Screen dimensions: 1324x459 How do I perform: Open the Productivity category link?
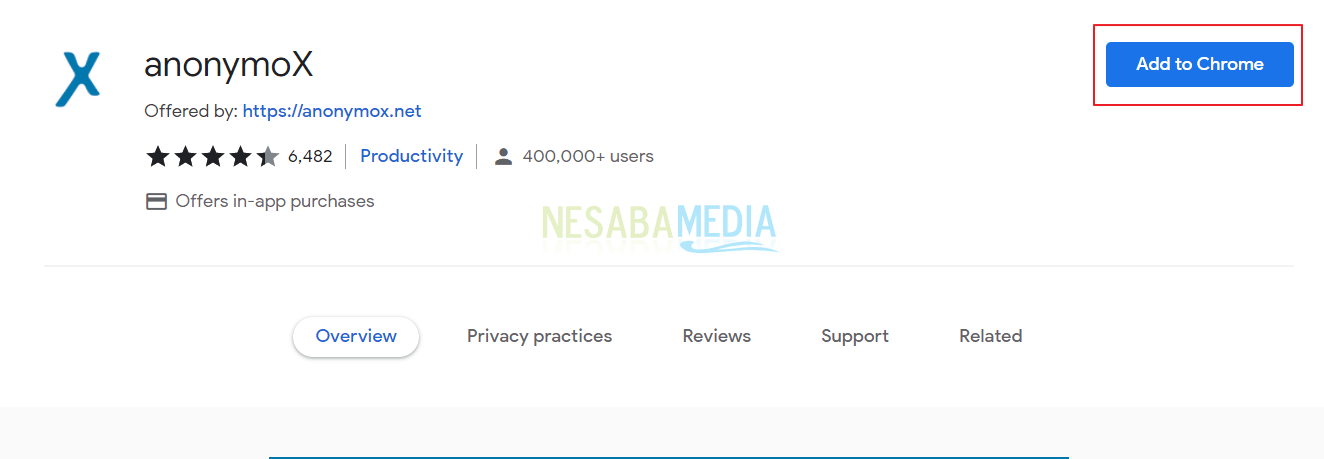[x=411, y=156]
